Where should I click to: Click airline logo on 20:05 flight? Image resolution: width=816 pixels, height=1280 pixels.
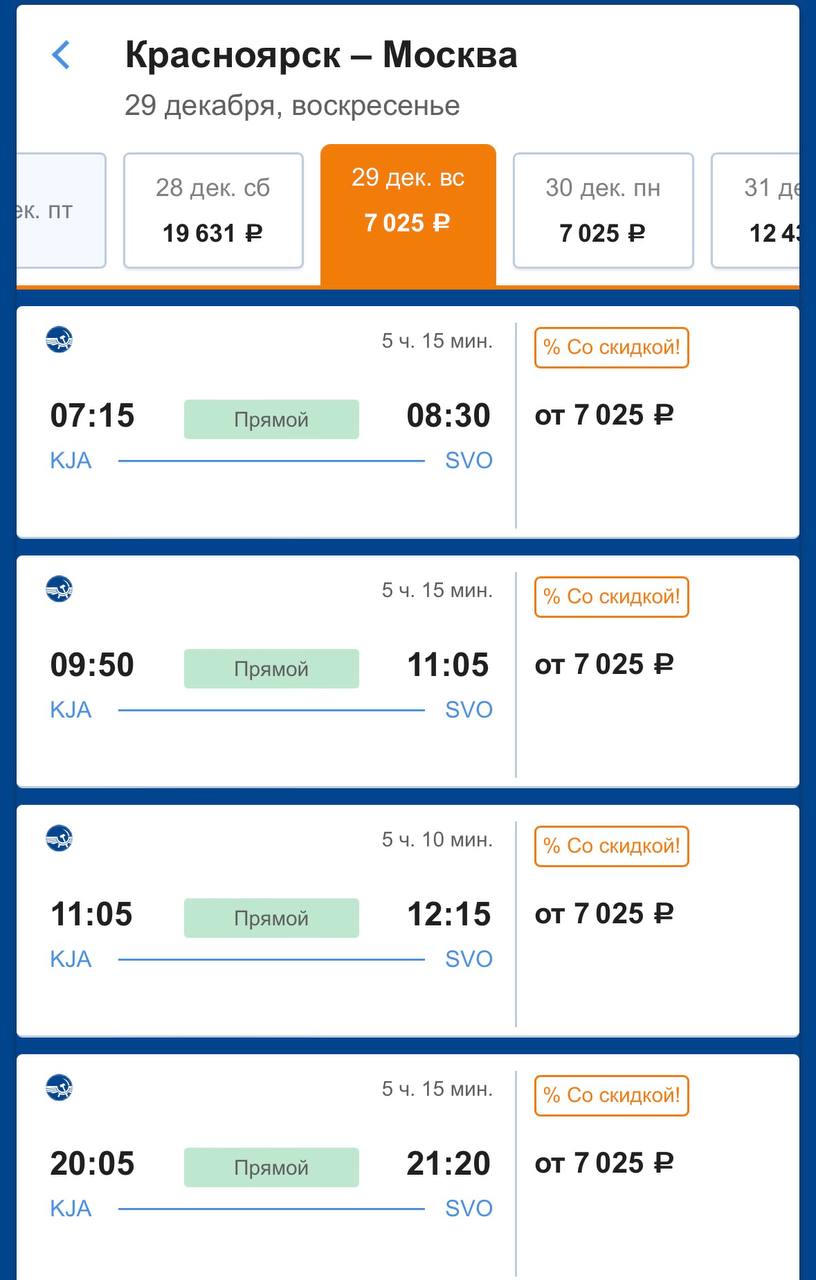(x=59, y=1087)
